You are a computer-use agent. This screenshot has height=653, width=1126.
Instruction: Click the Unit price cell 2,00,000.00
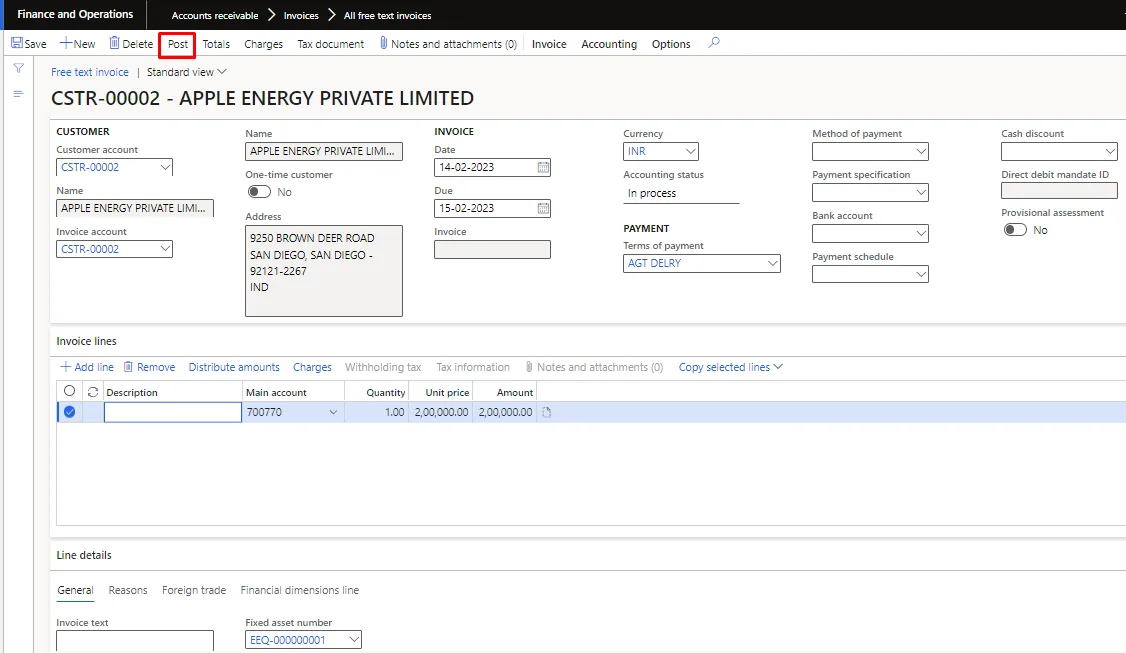tap(440, 412)
